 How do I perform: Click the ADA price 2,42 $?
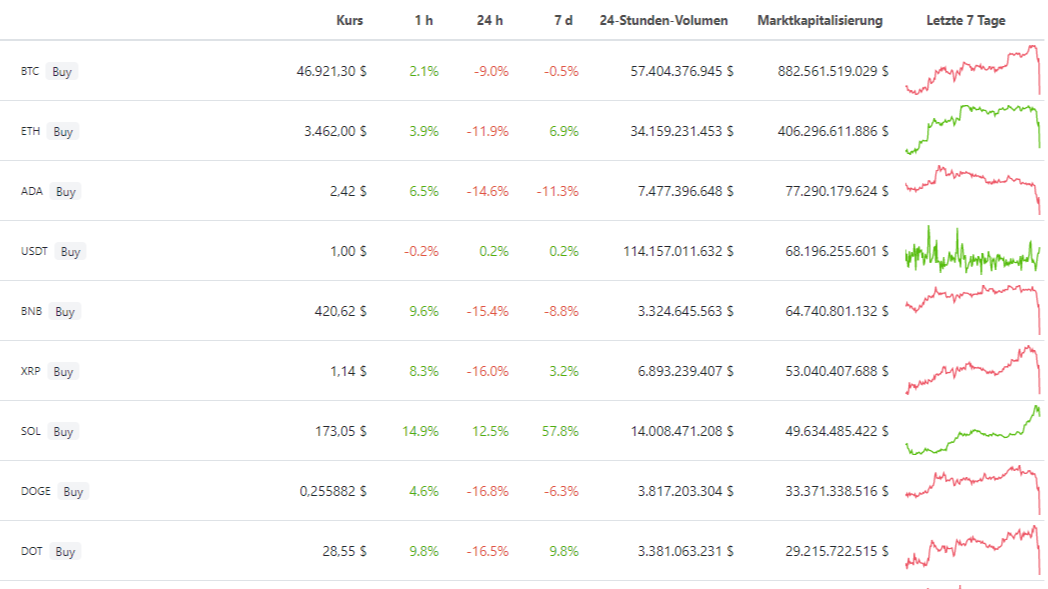click(348, 191)
